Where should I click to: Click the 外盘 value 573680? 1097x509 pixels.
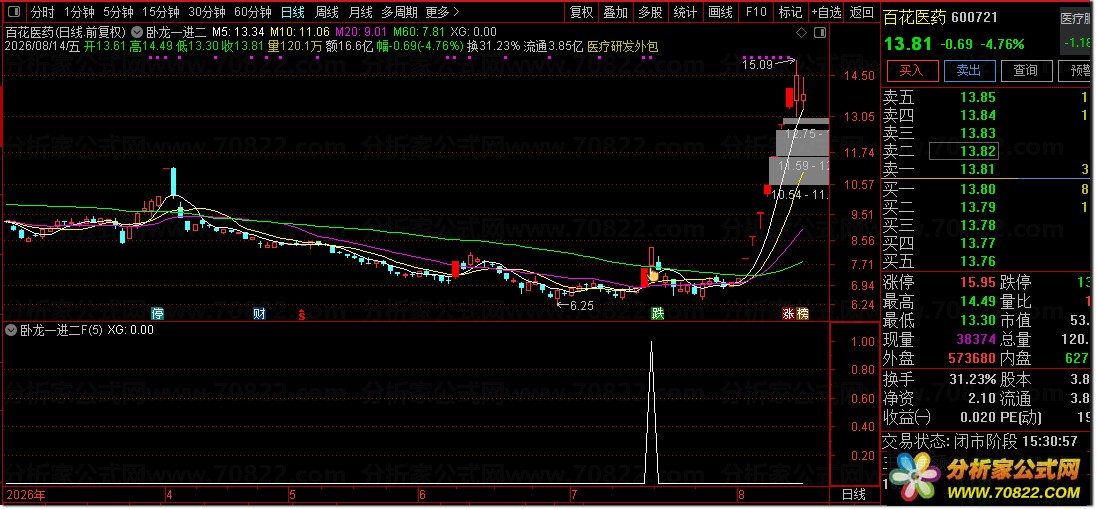pyautogui.click(x=972, y=359)
